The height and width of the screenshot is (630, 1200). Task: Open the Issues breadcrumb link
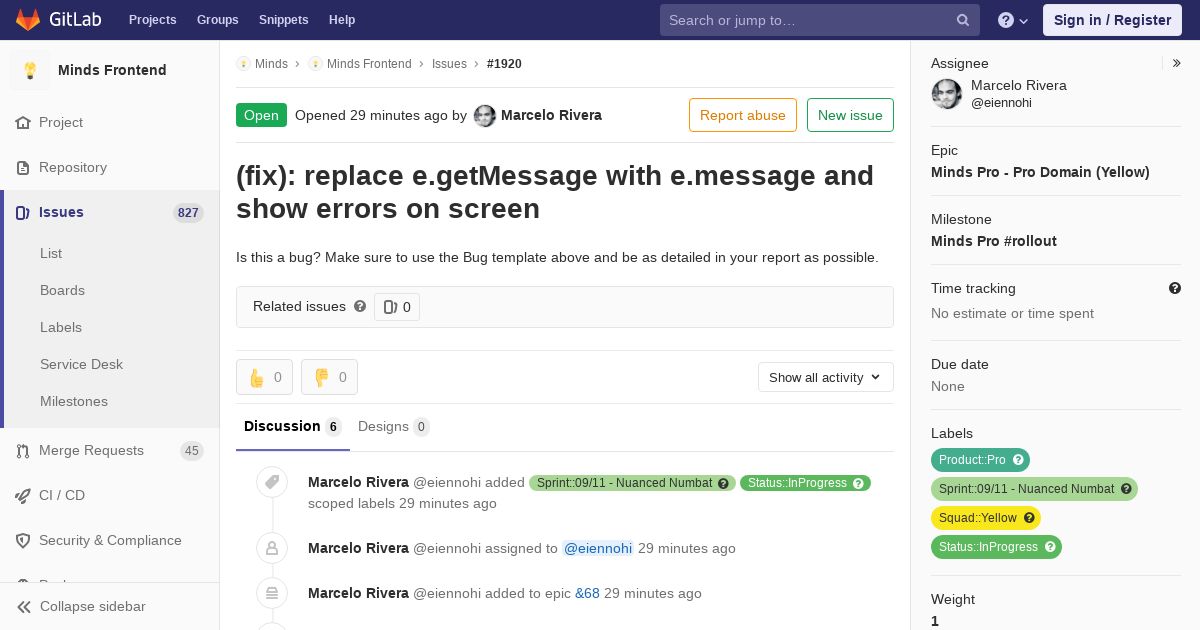click(x=449, y=63)
